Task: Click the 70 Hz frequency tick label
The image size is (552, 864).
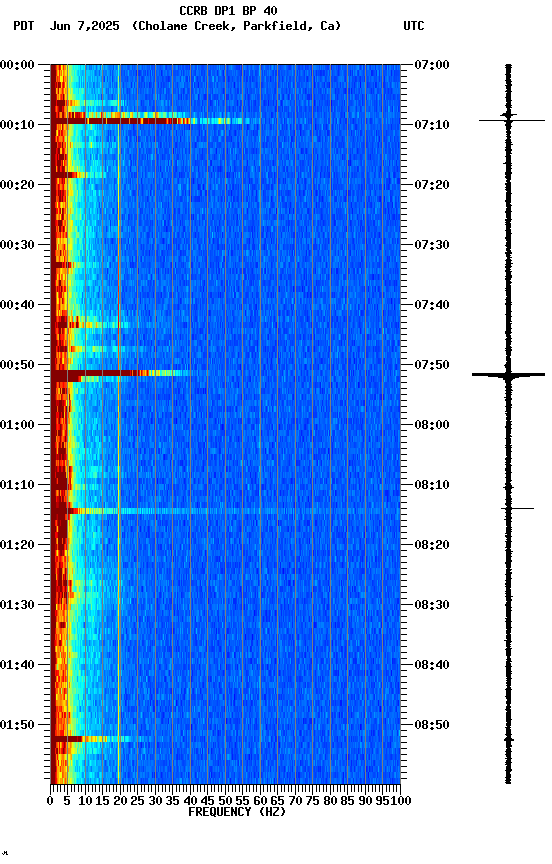Action: 295,801
